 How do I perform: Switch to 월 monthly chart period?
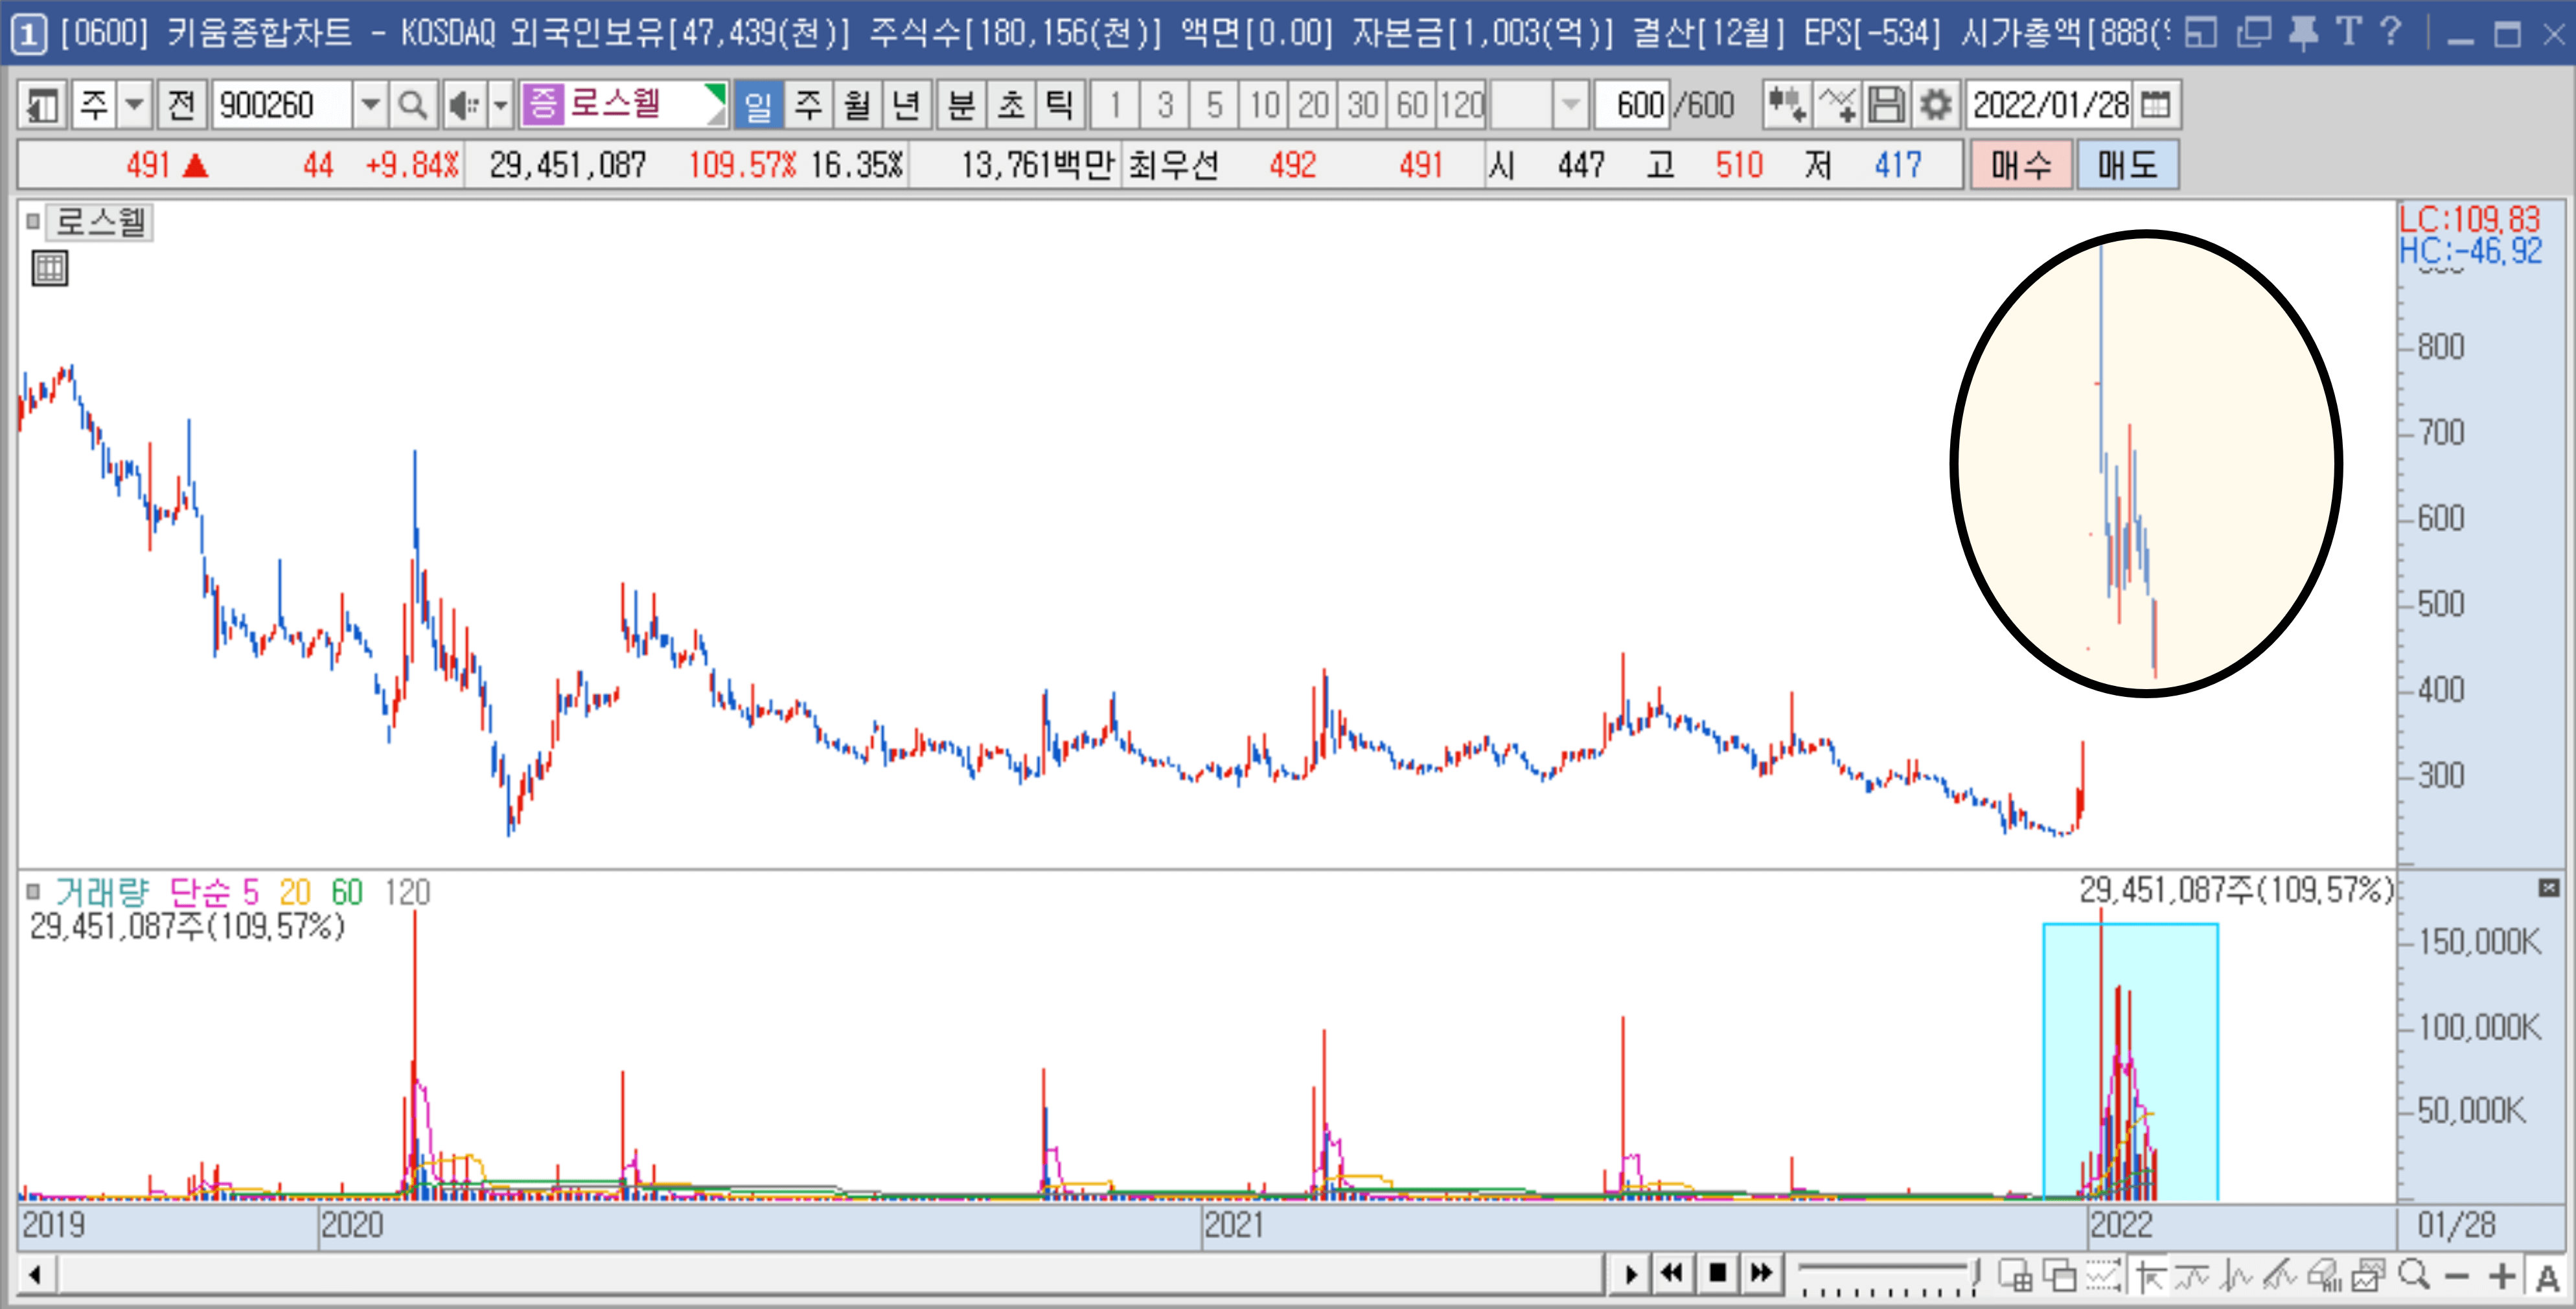[x=857, y=105]
